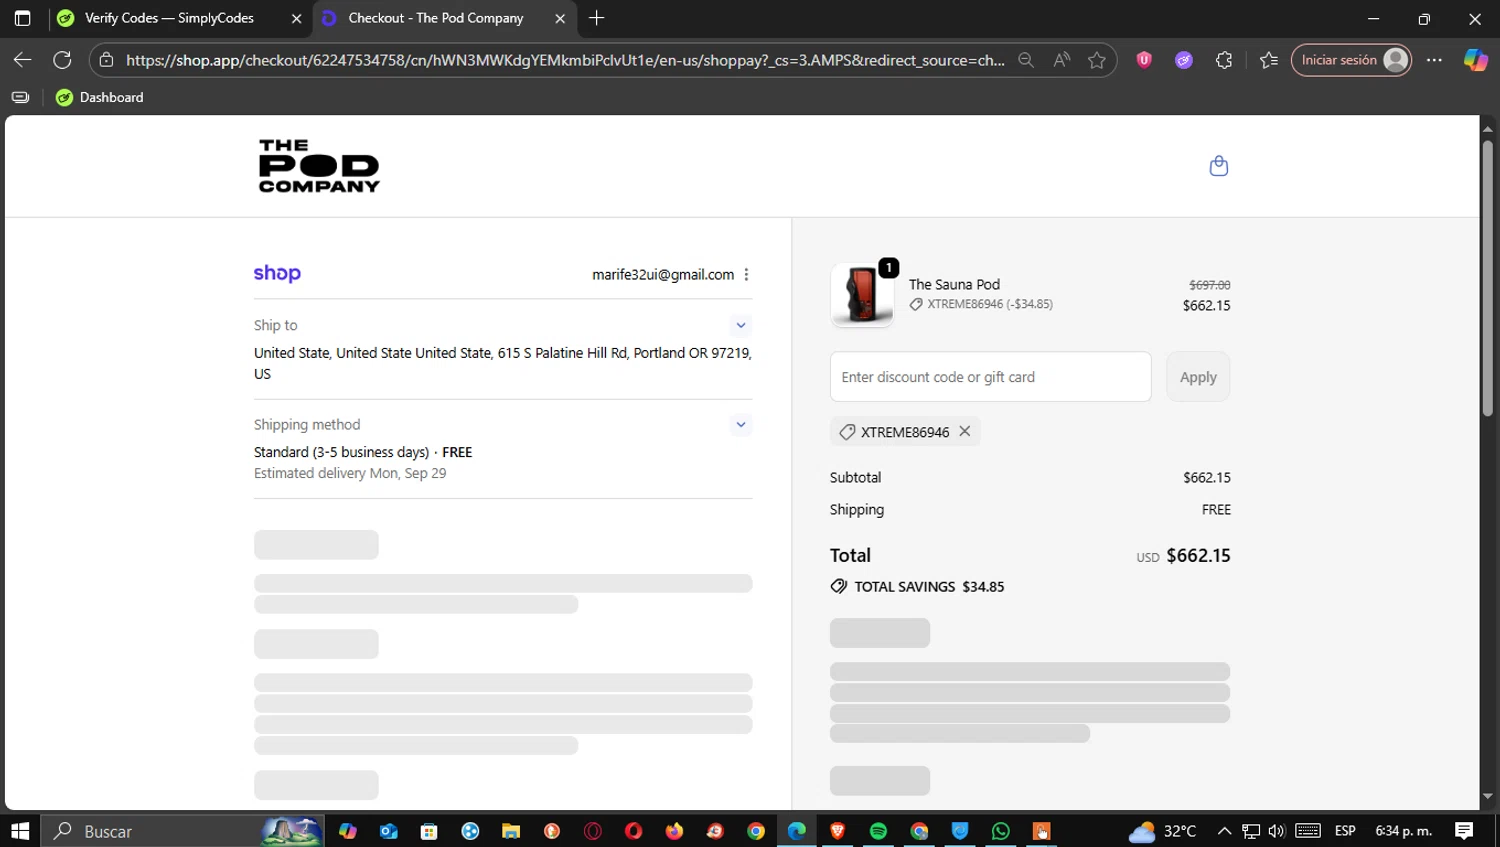Click the favorites bar toggle icon
Screen dimensions: 1500x847
click(x=20, y=97)
